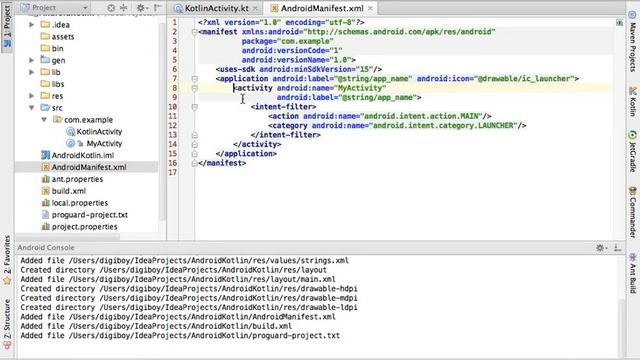
Task: Click the KotlinActivity class icon
Action: pyautogui.click(x=70, y=131)
